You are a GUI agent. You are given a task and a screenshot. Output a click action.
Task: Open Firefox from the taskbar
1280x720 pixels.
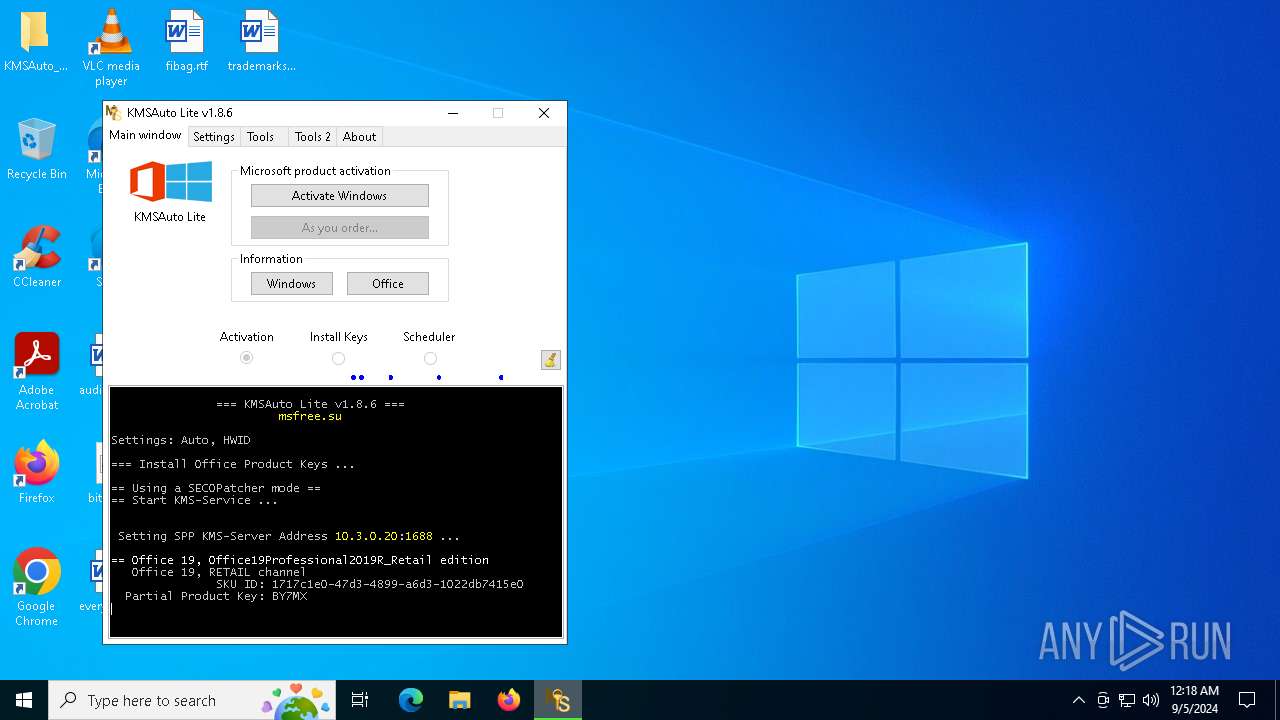(508, 700)
